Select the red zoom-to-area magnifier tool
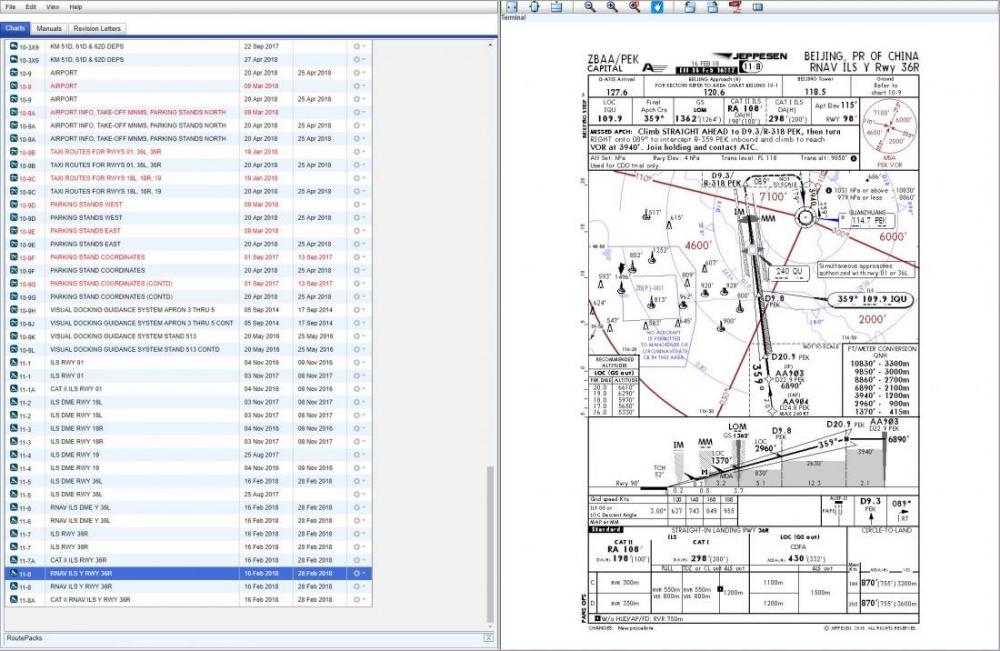Screen dimensions: 1000x651 pos(635,7)
